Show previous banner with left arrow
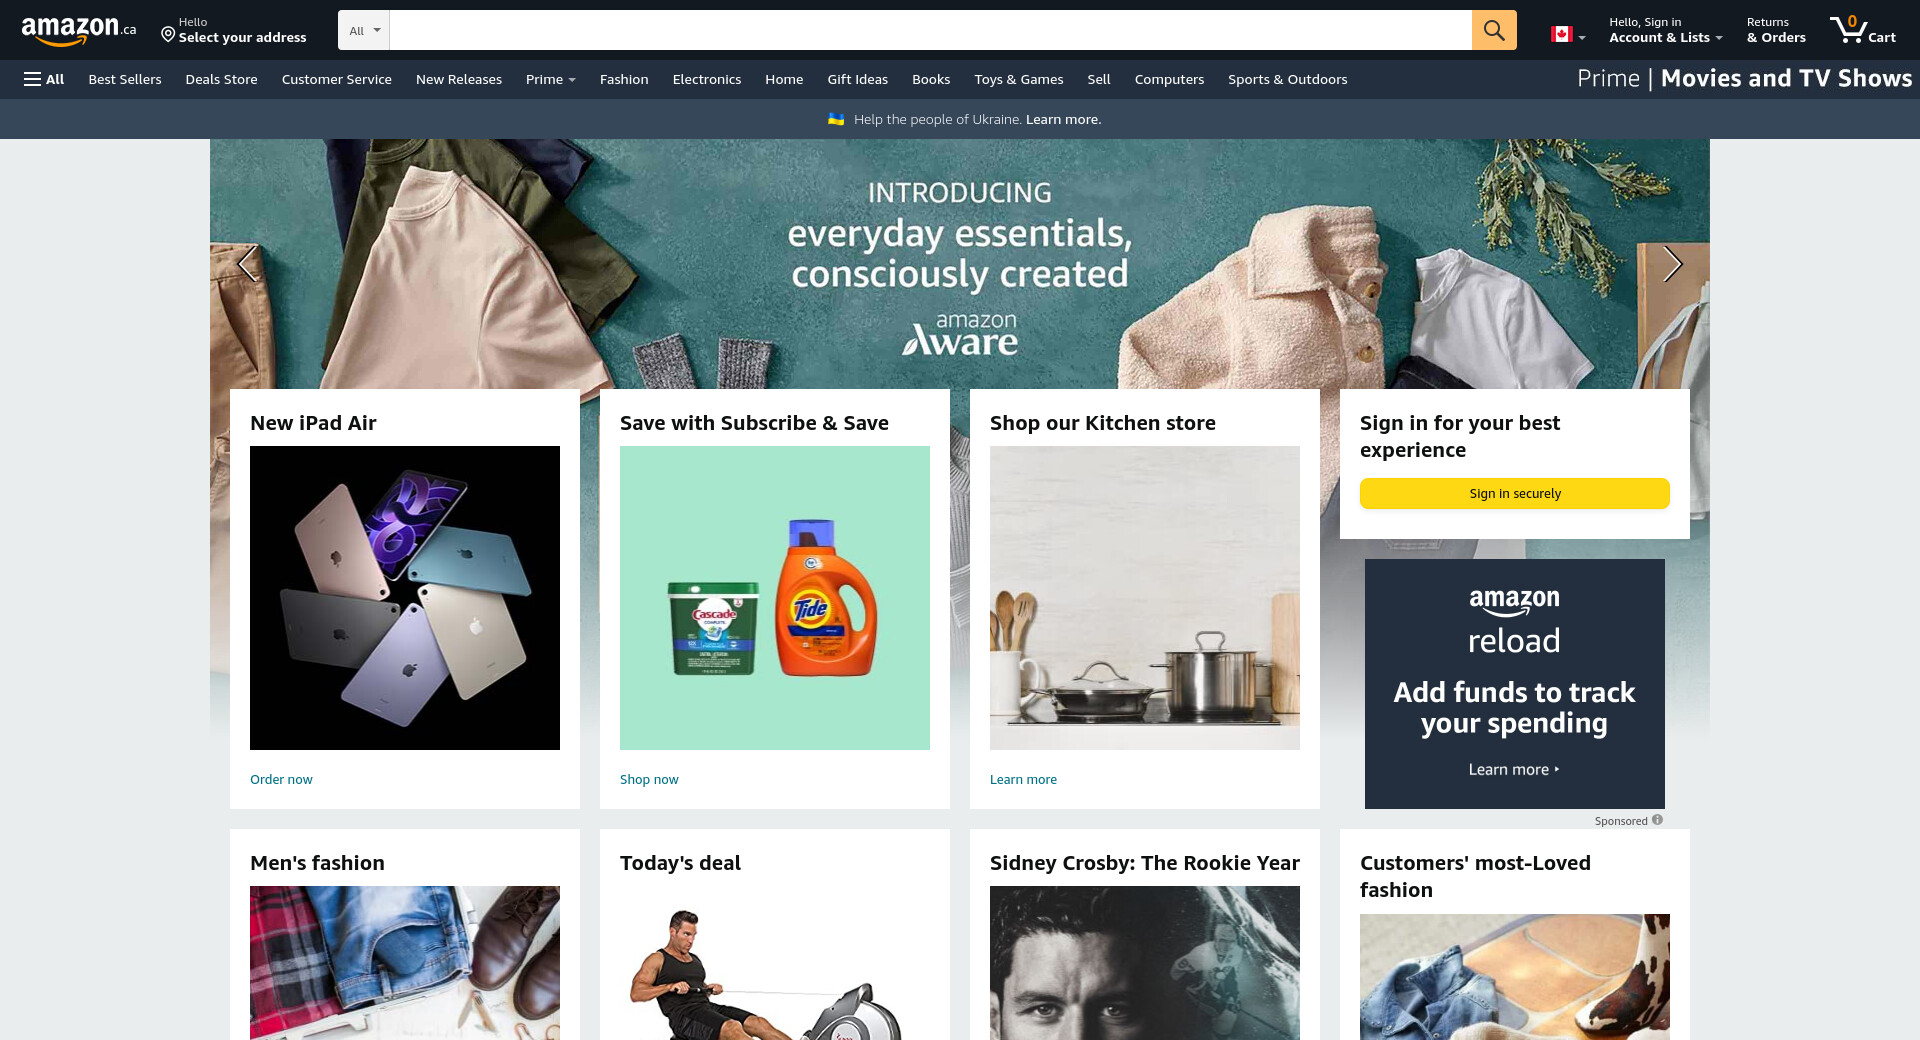The image size is (1920, 1040). pyautogui.click(x=248, y=264)
